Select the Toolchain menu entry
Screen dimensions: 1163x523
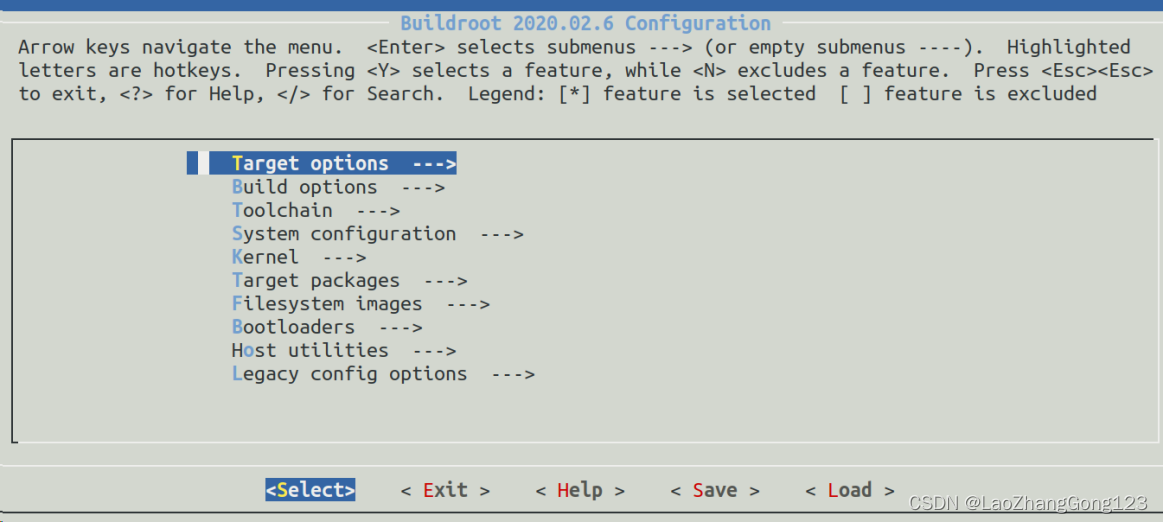click(316, 211)
